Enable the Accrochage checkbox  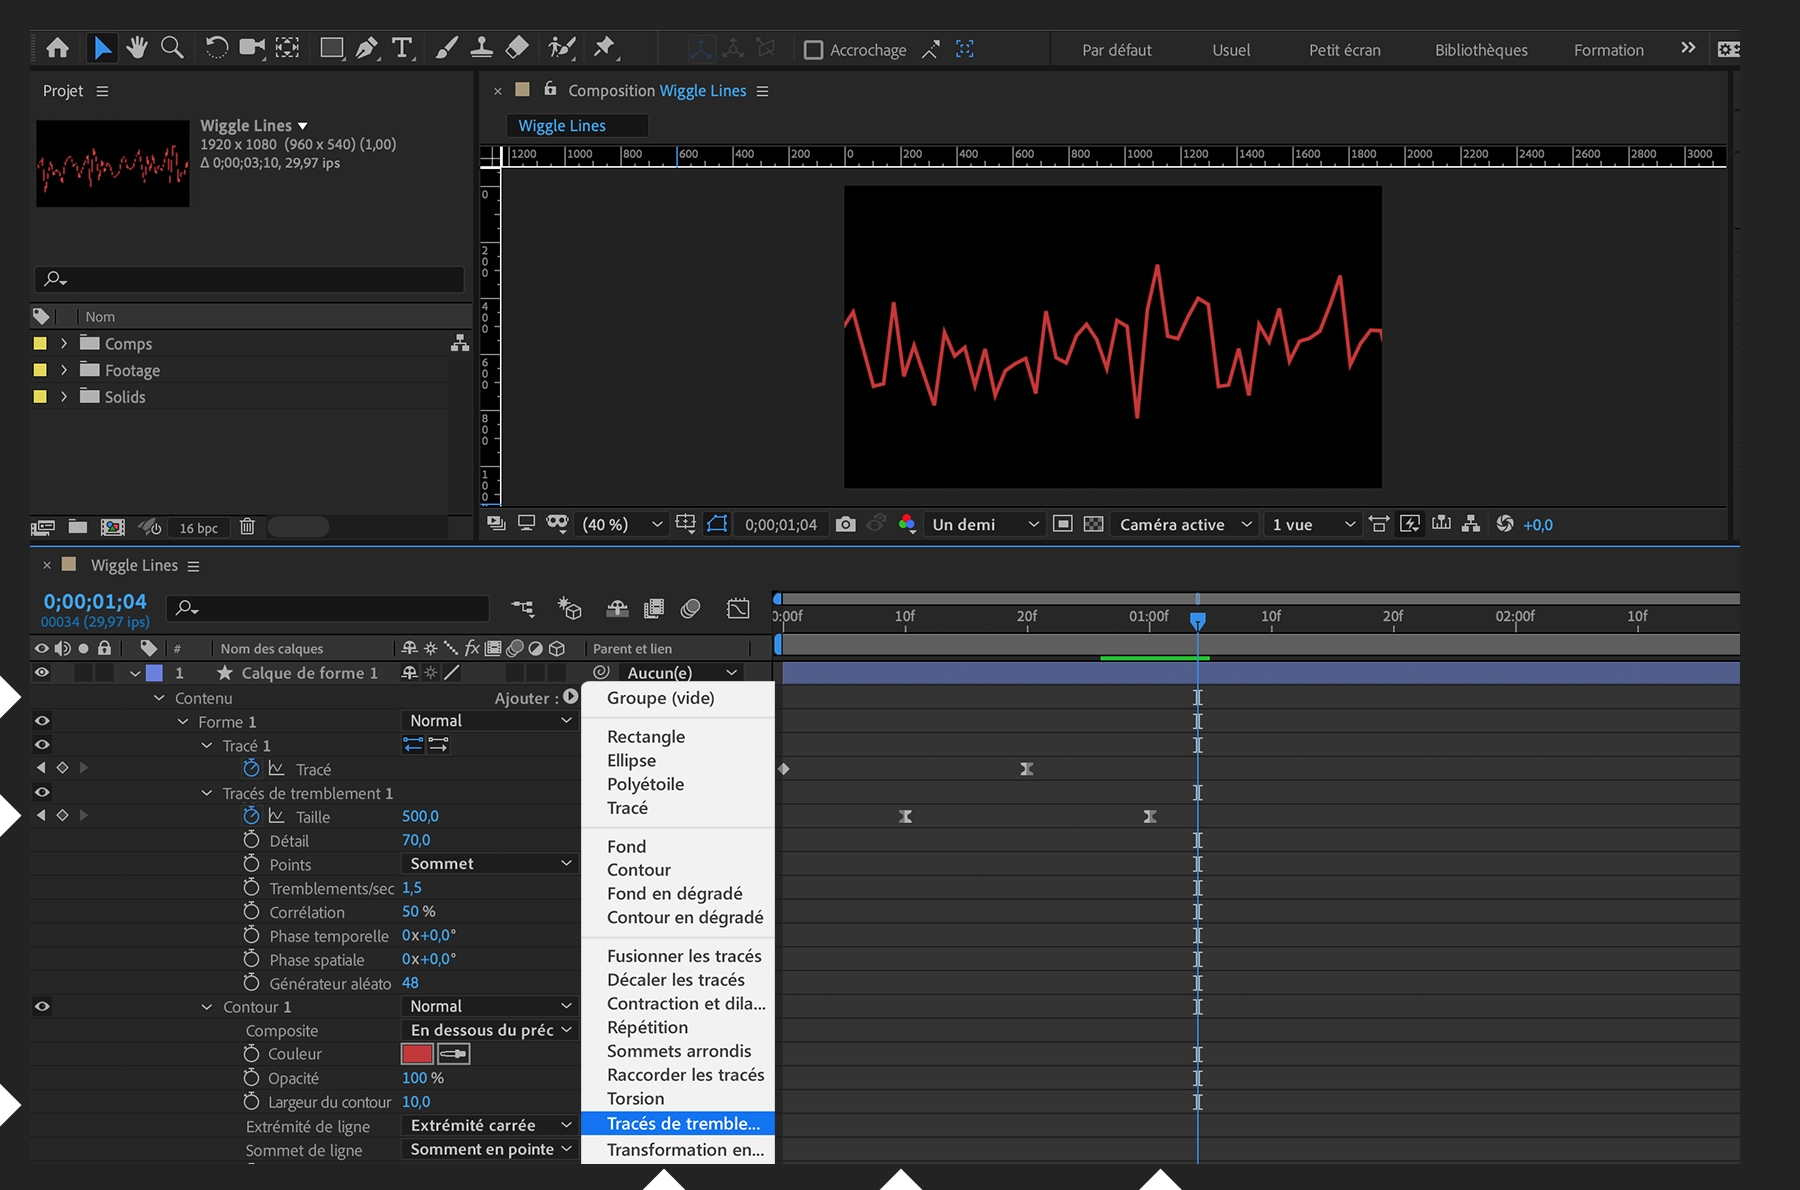point(814,50)
